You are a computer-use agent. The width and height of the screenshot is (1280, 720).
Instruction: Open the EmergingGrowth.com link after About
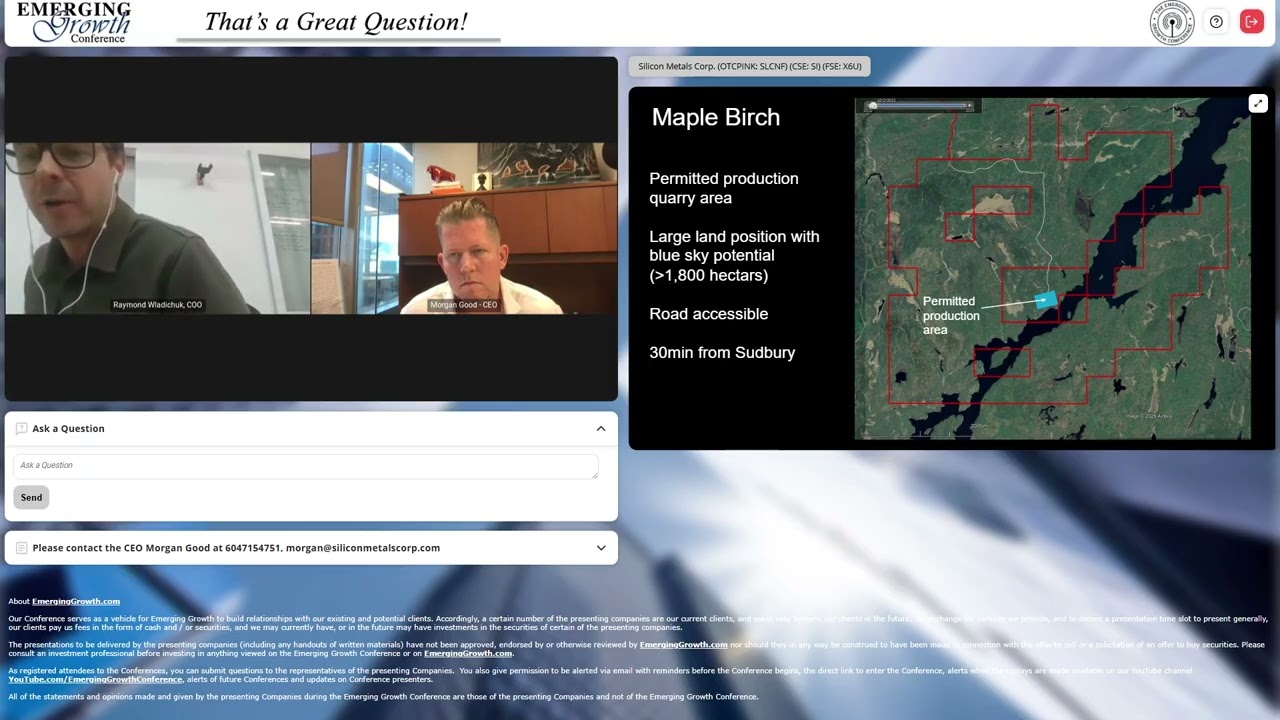[76, 601]
